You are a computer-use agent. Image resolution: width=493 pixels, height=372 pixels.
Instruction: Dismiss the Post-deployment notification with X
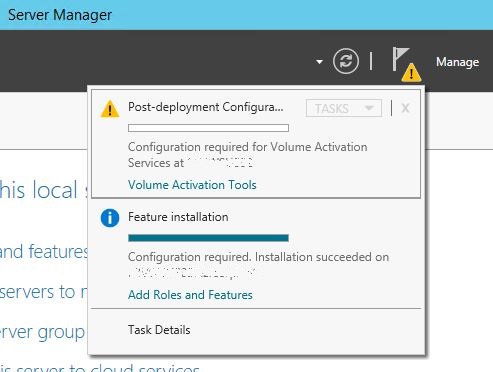(405, 108)
